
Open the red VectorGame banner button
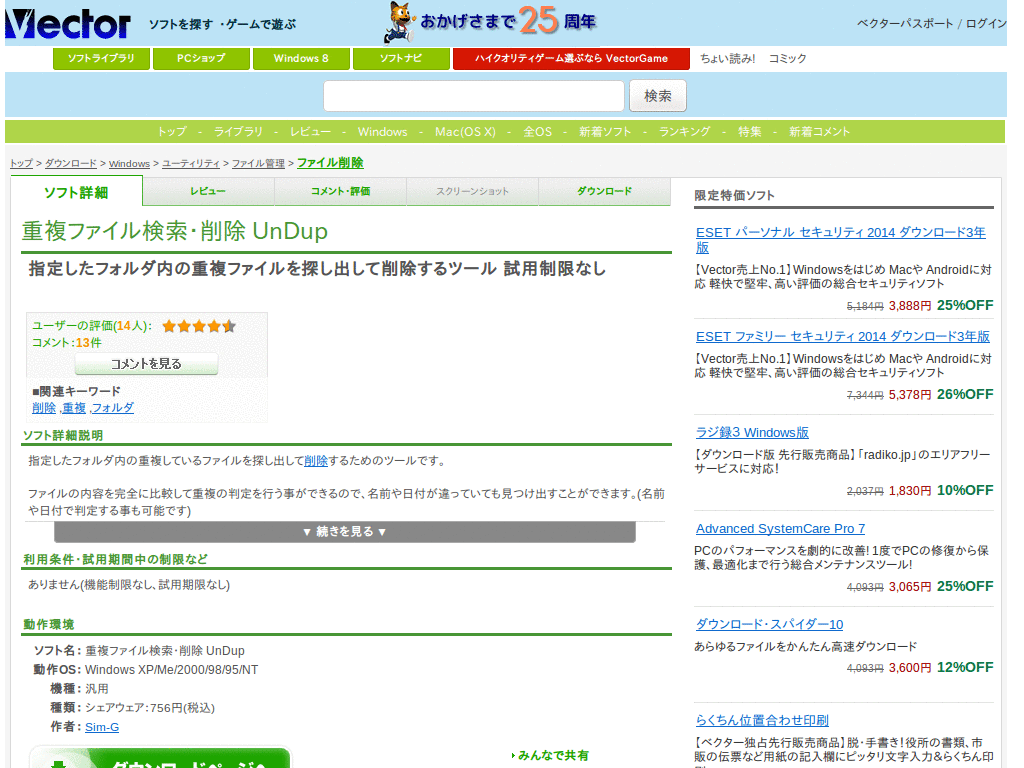(x=571, y=59)
